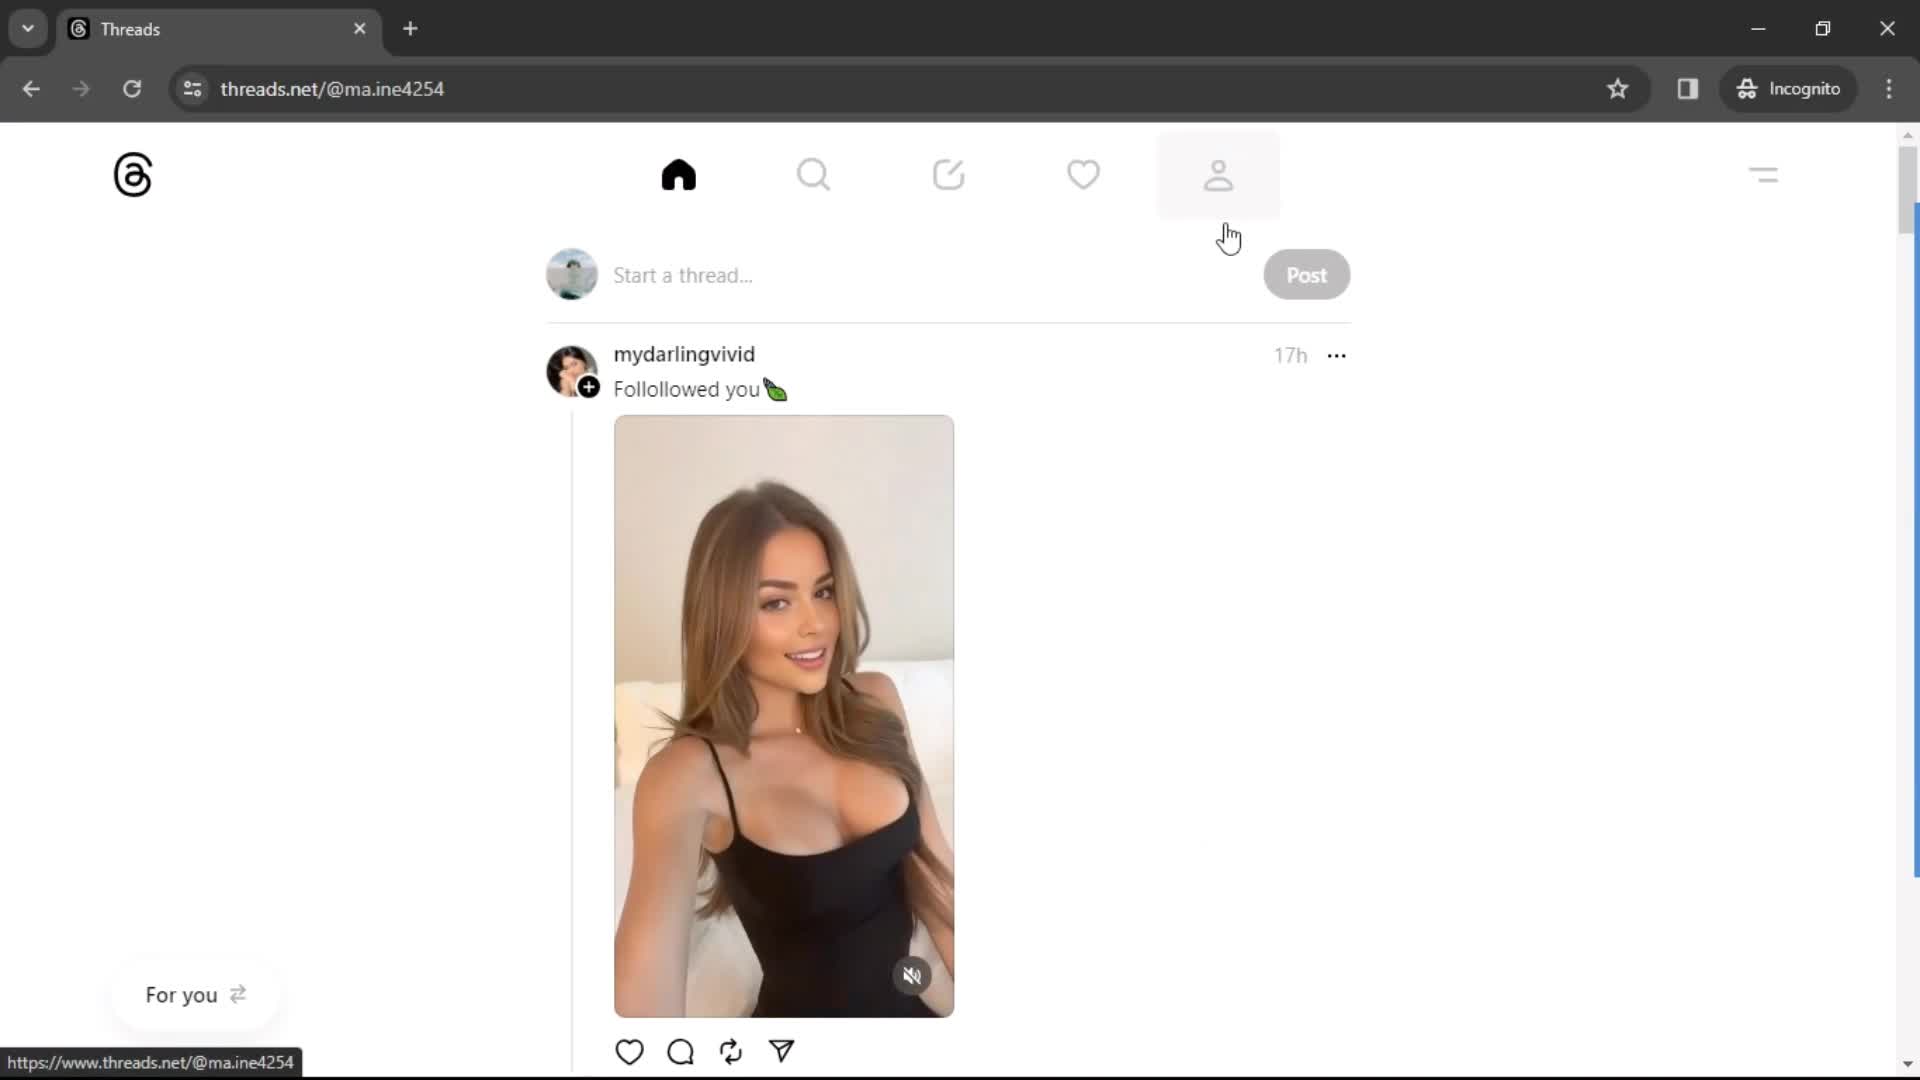
Task: Click the comment icon on post
Action: coord(680,1051)
